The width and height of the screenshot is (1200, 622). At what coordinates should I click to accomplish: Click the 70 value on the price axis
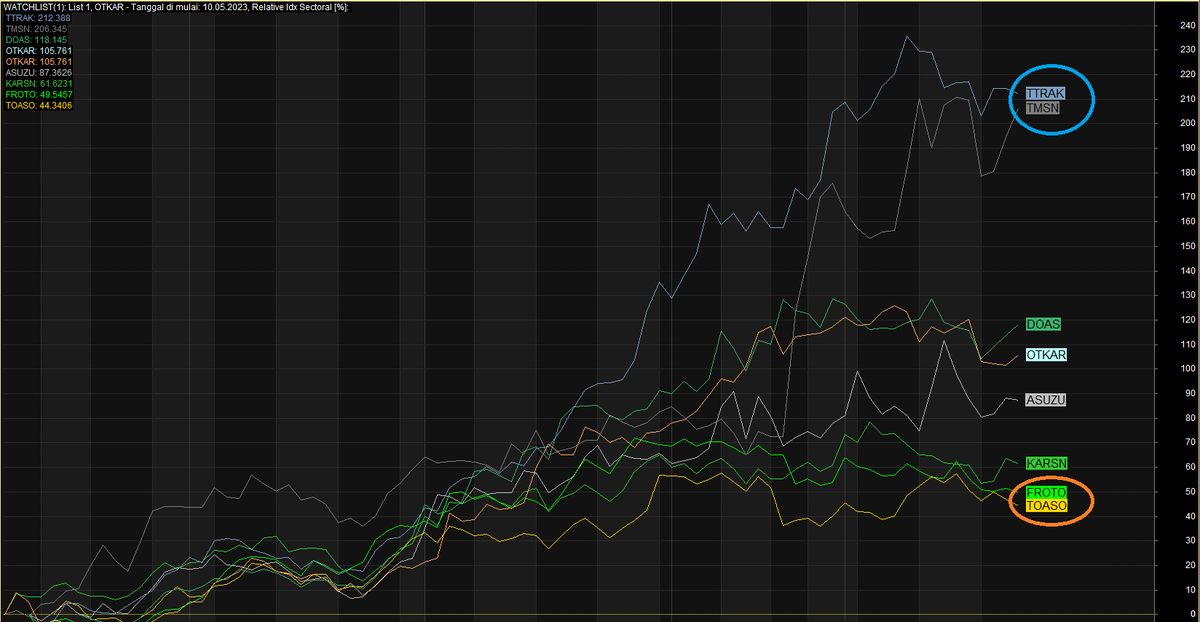pos(1190,442)
